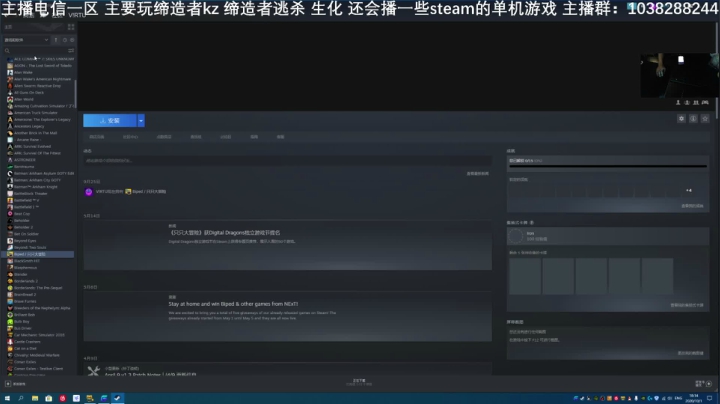Toggle favorite star for this game

click(x=705, y=119)
